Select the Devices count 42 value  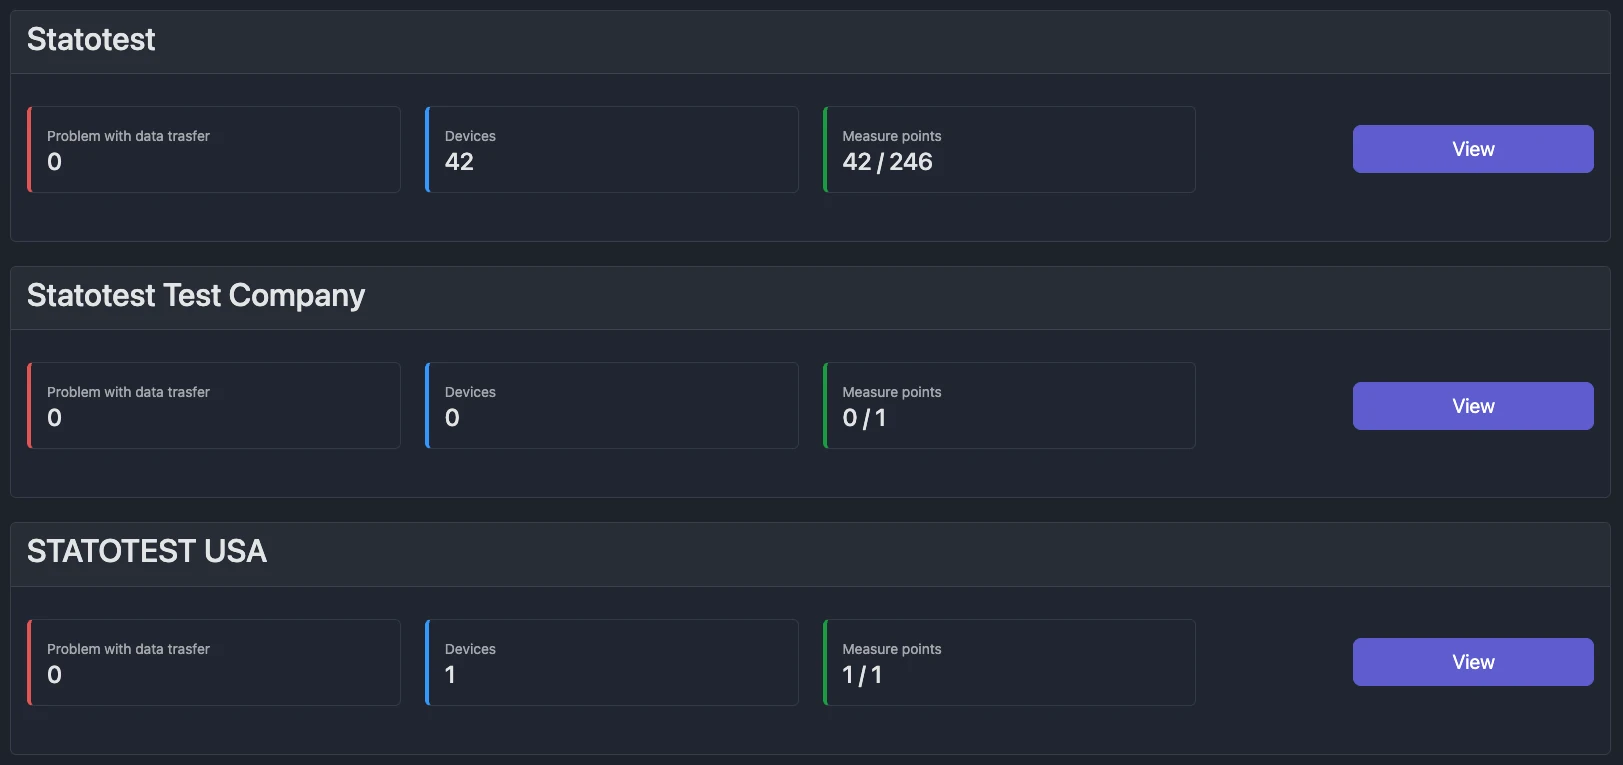[x=460, y=161]
